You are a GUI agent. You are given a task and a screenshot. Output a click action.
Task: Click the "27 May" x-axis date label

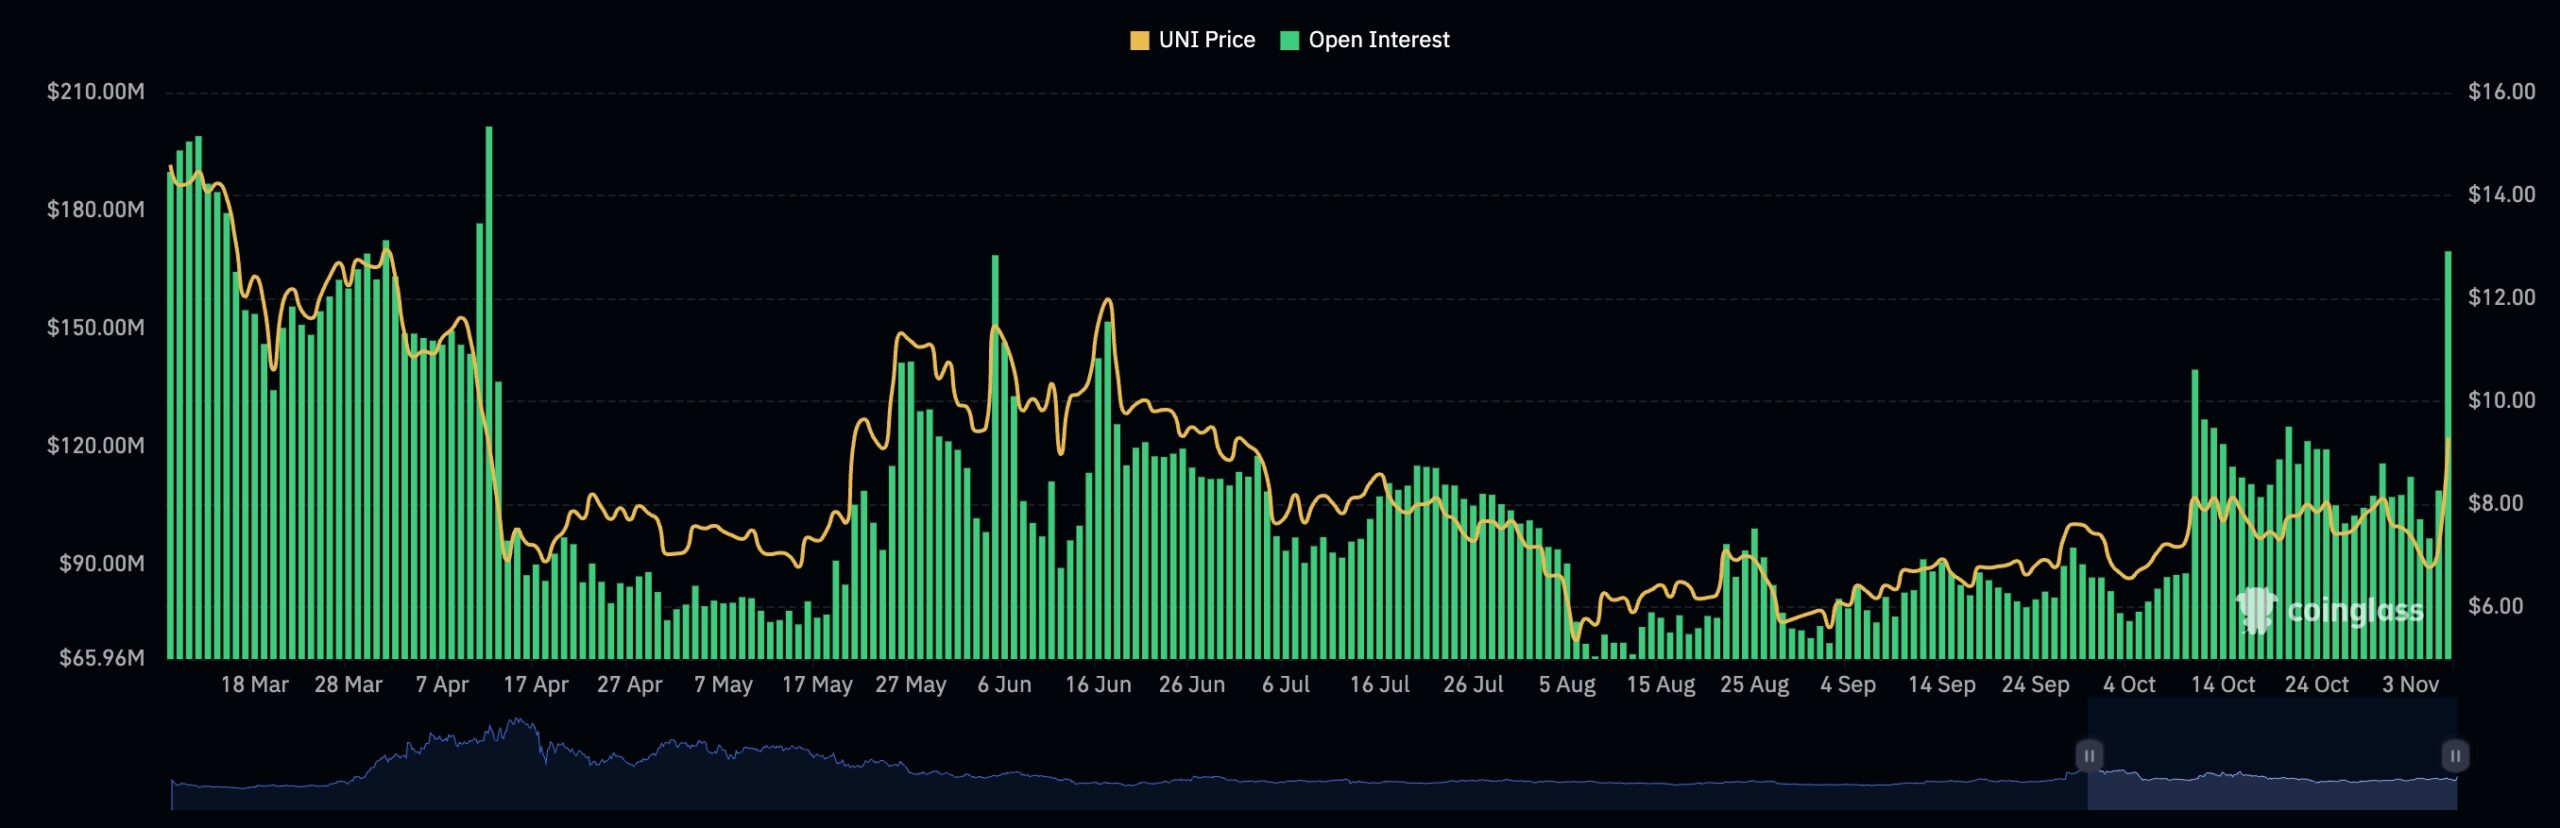click(911, 685)
